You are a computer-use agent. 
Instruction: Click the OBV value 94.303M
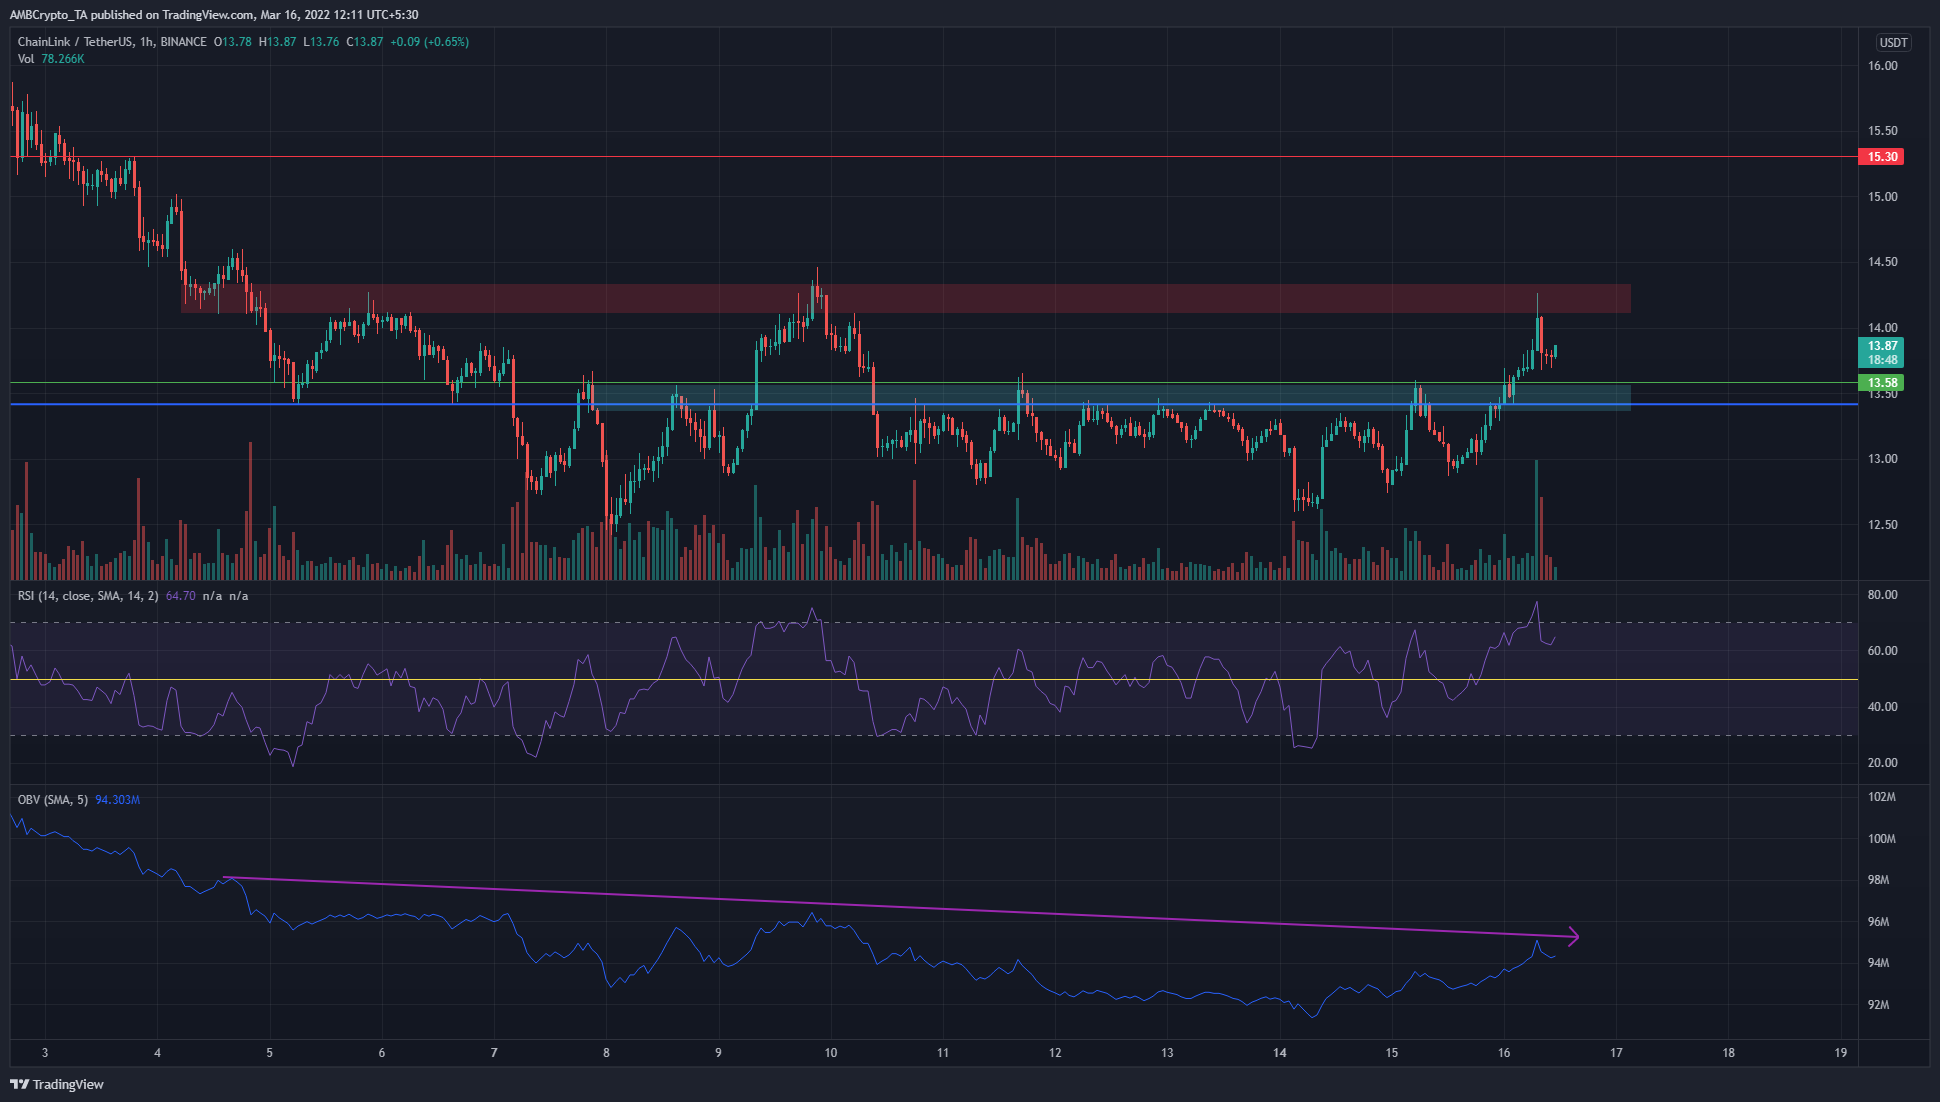click(x=117, y=800)
